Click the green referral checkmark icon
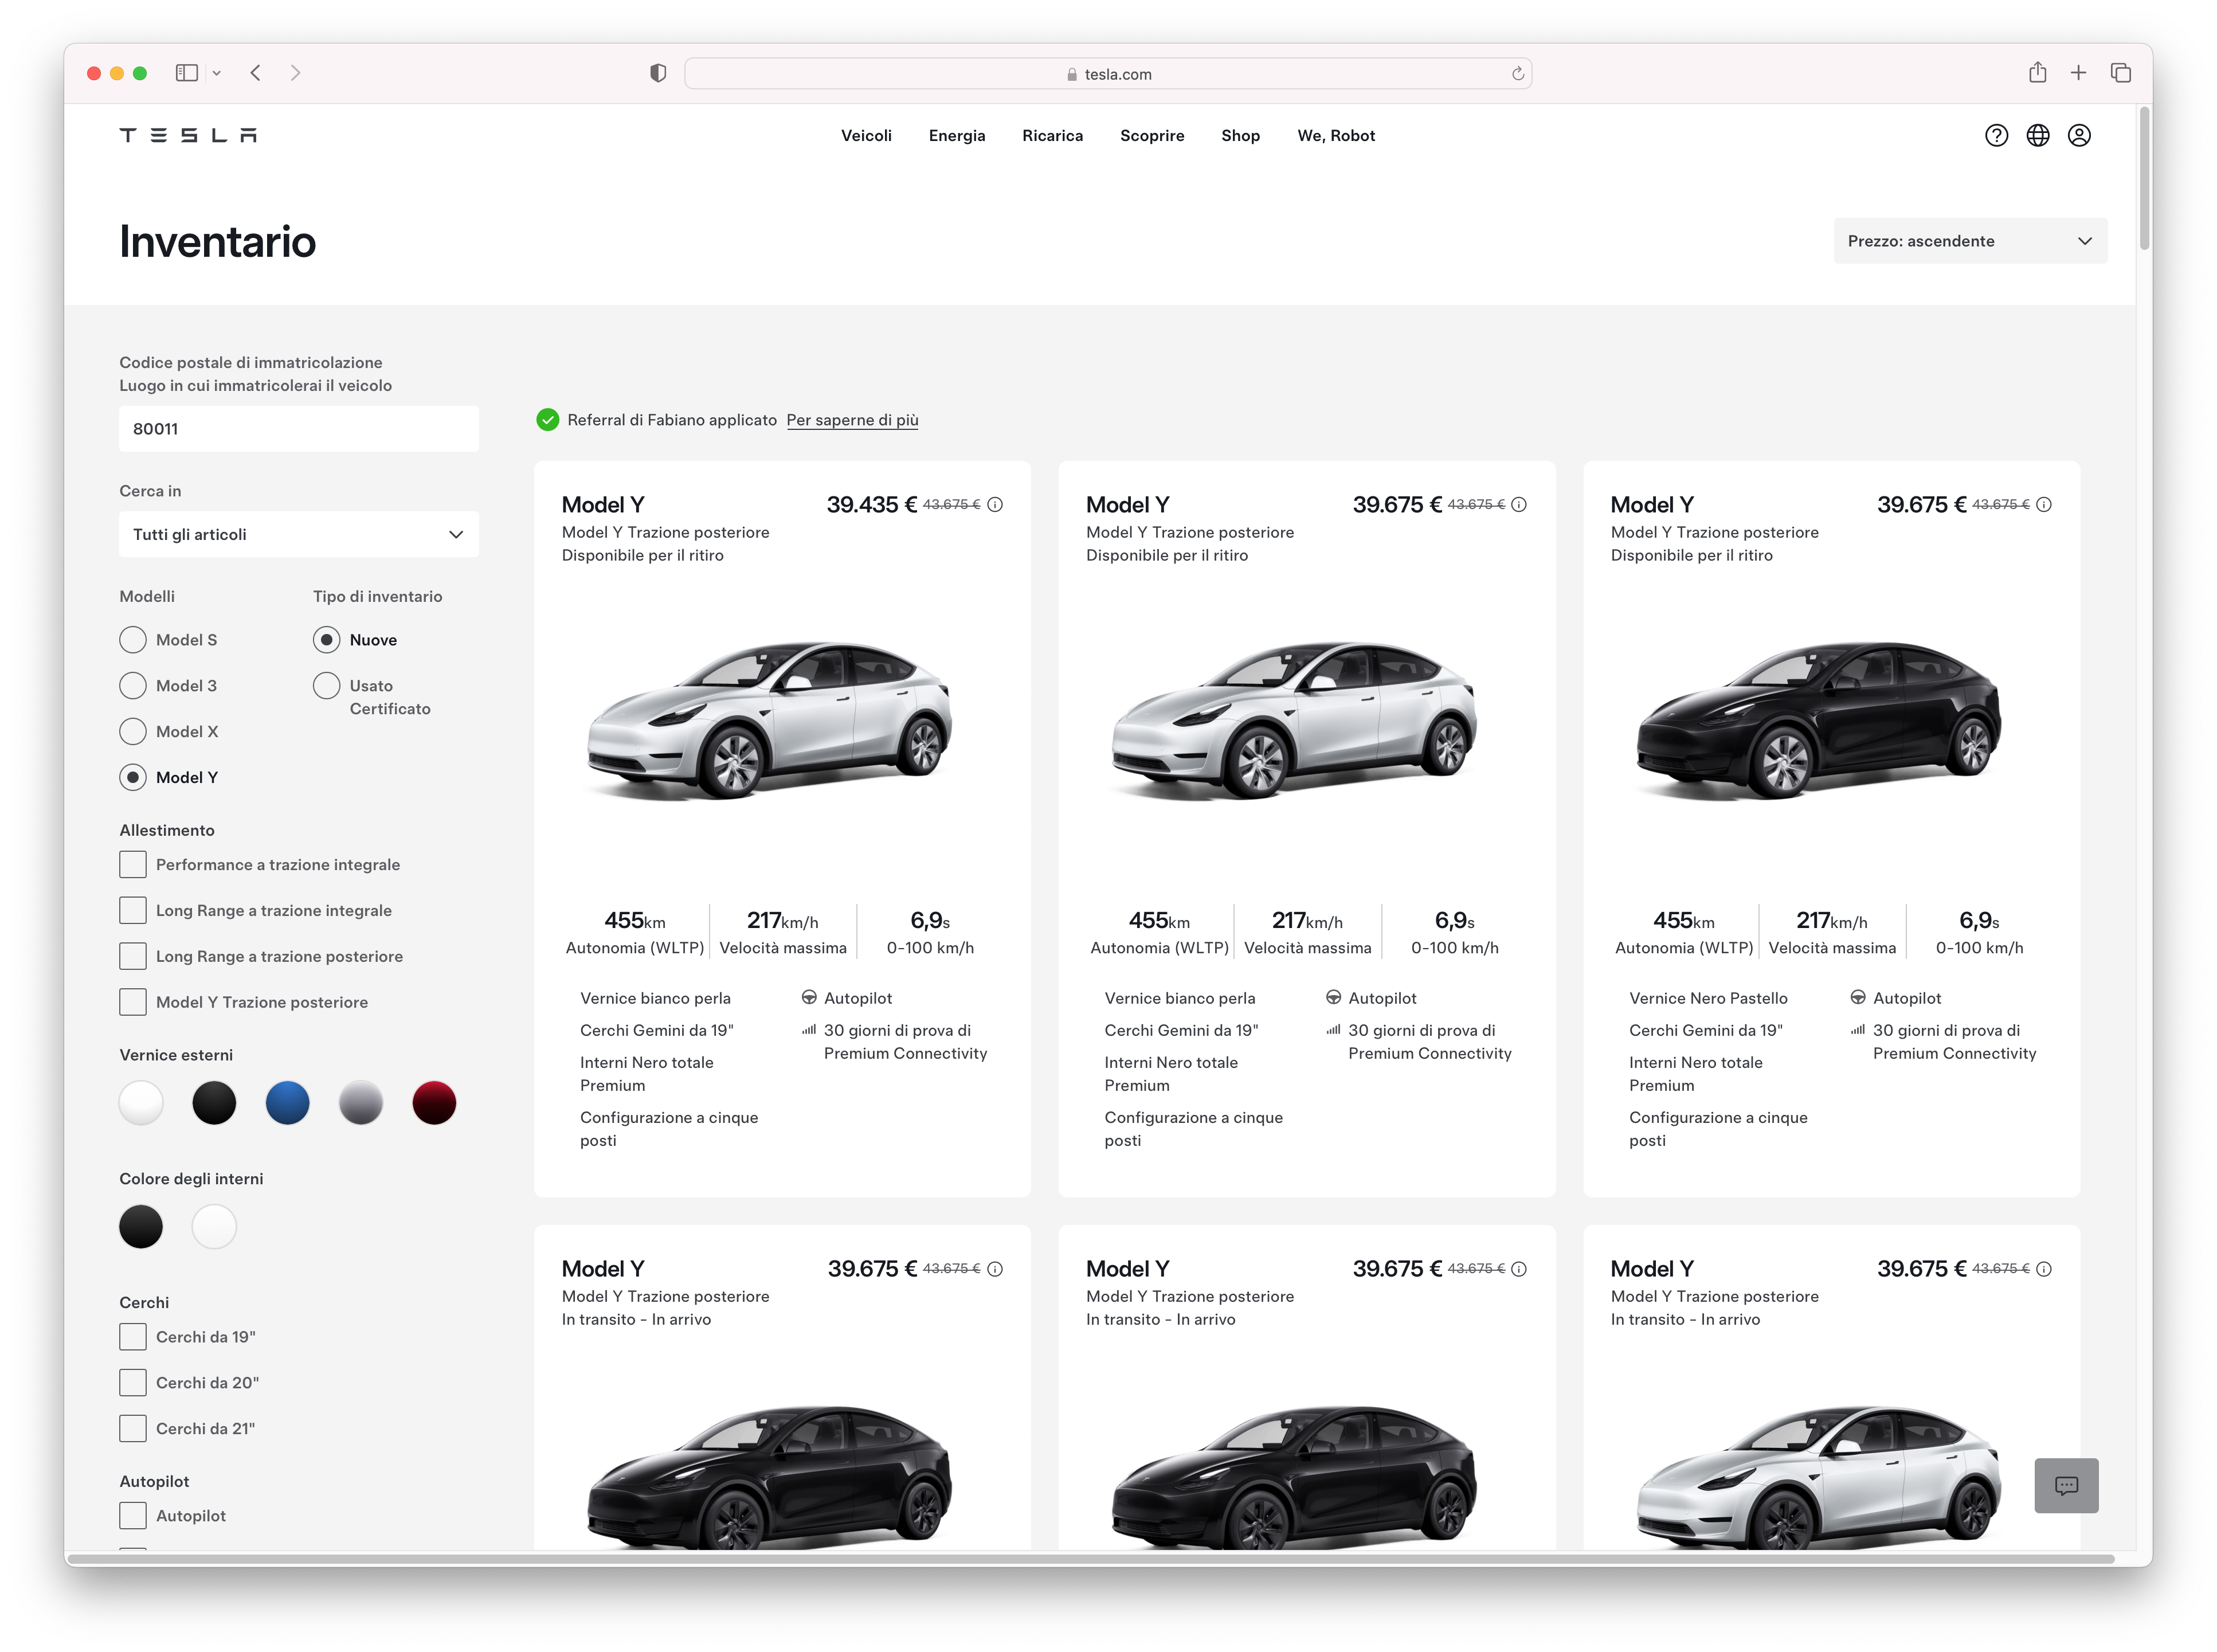 click(547, 420)
